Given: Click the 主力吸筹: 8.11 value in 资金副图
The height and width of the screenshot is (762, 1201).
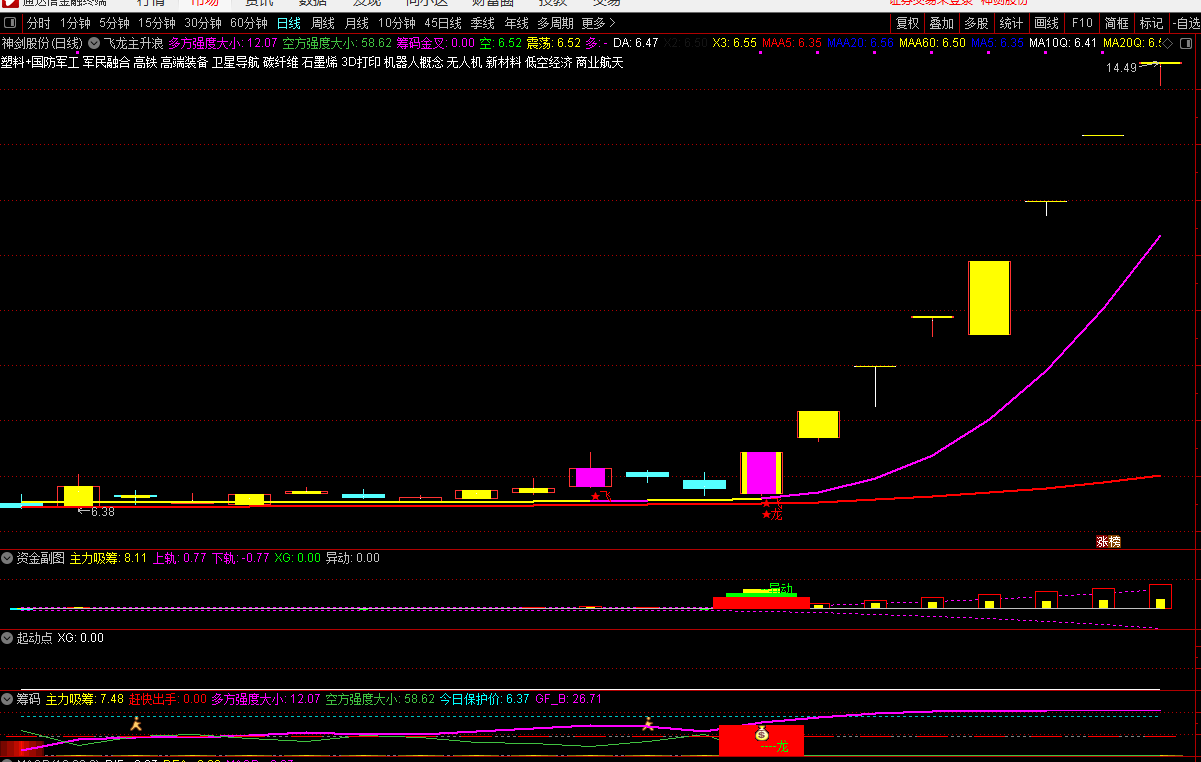Looking at the screenshot, I should tap(108, 558).
